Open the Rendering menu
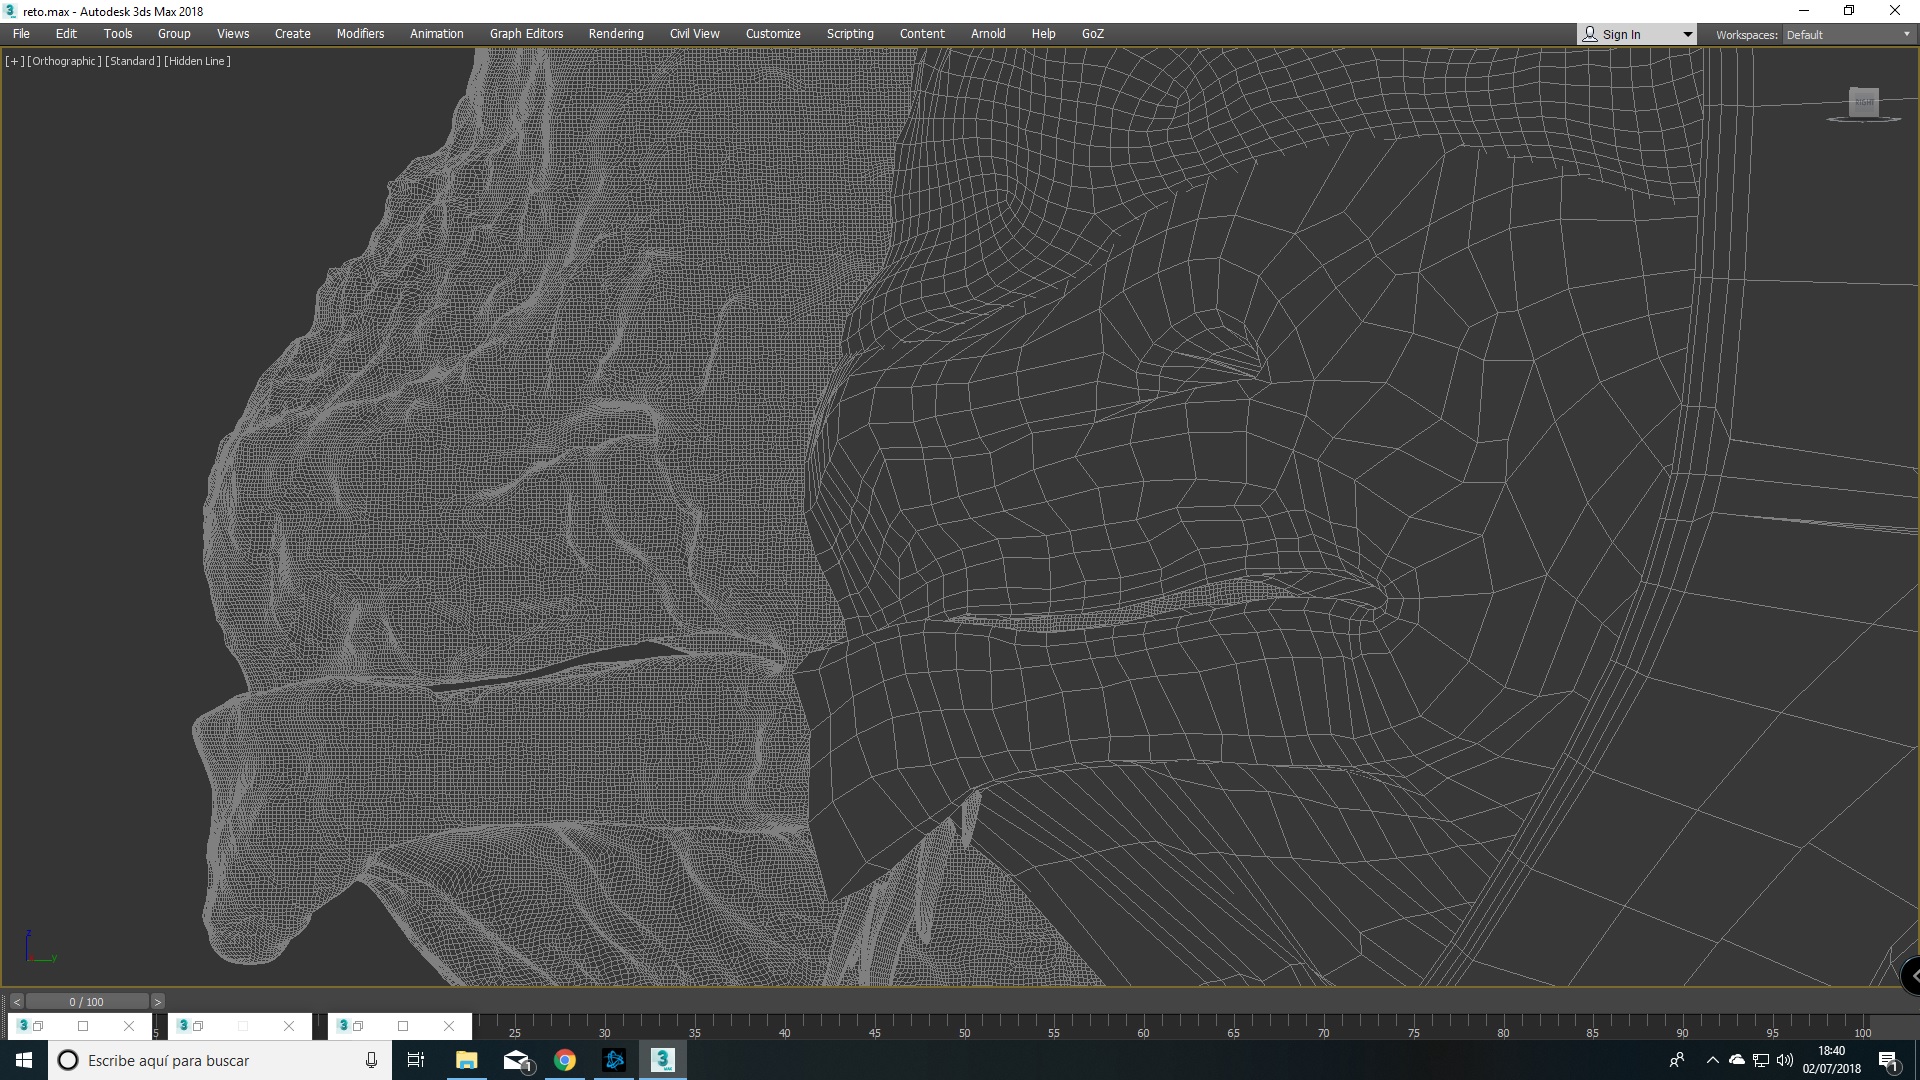The height and width of the screenshot is (1080, 1920). [x=616, y=34]
